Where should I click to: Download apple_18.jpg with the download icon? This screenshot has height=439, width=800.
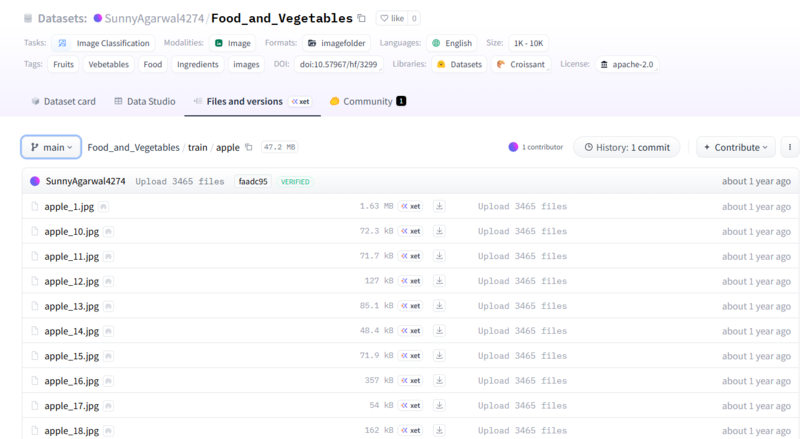tap(439, 430)
